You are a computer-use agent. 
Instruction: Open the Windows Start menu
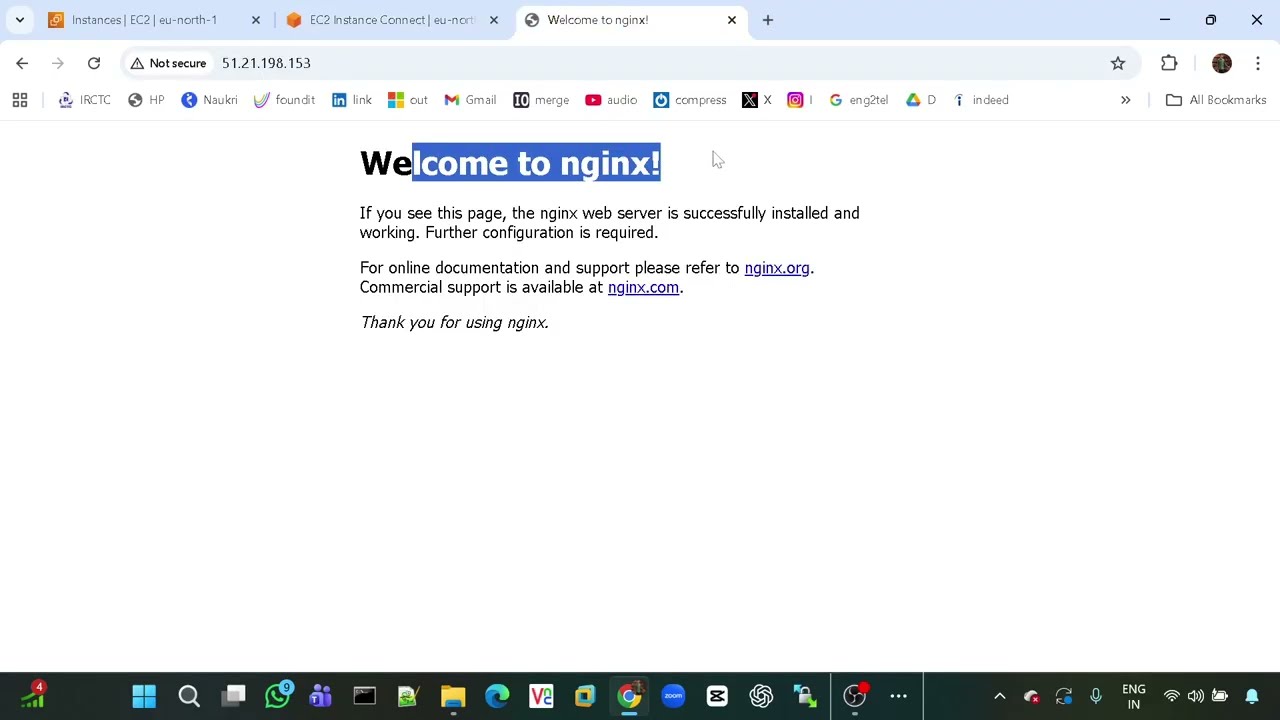(144, 696)
